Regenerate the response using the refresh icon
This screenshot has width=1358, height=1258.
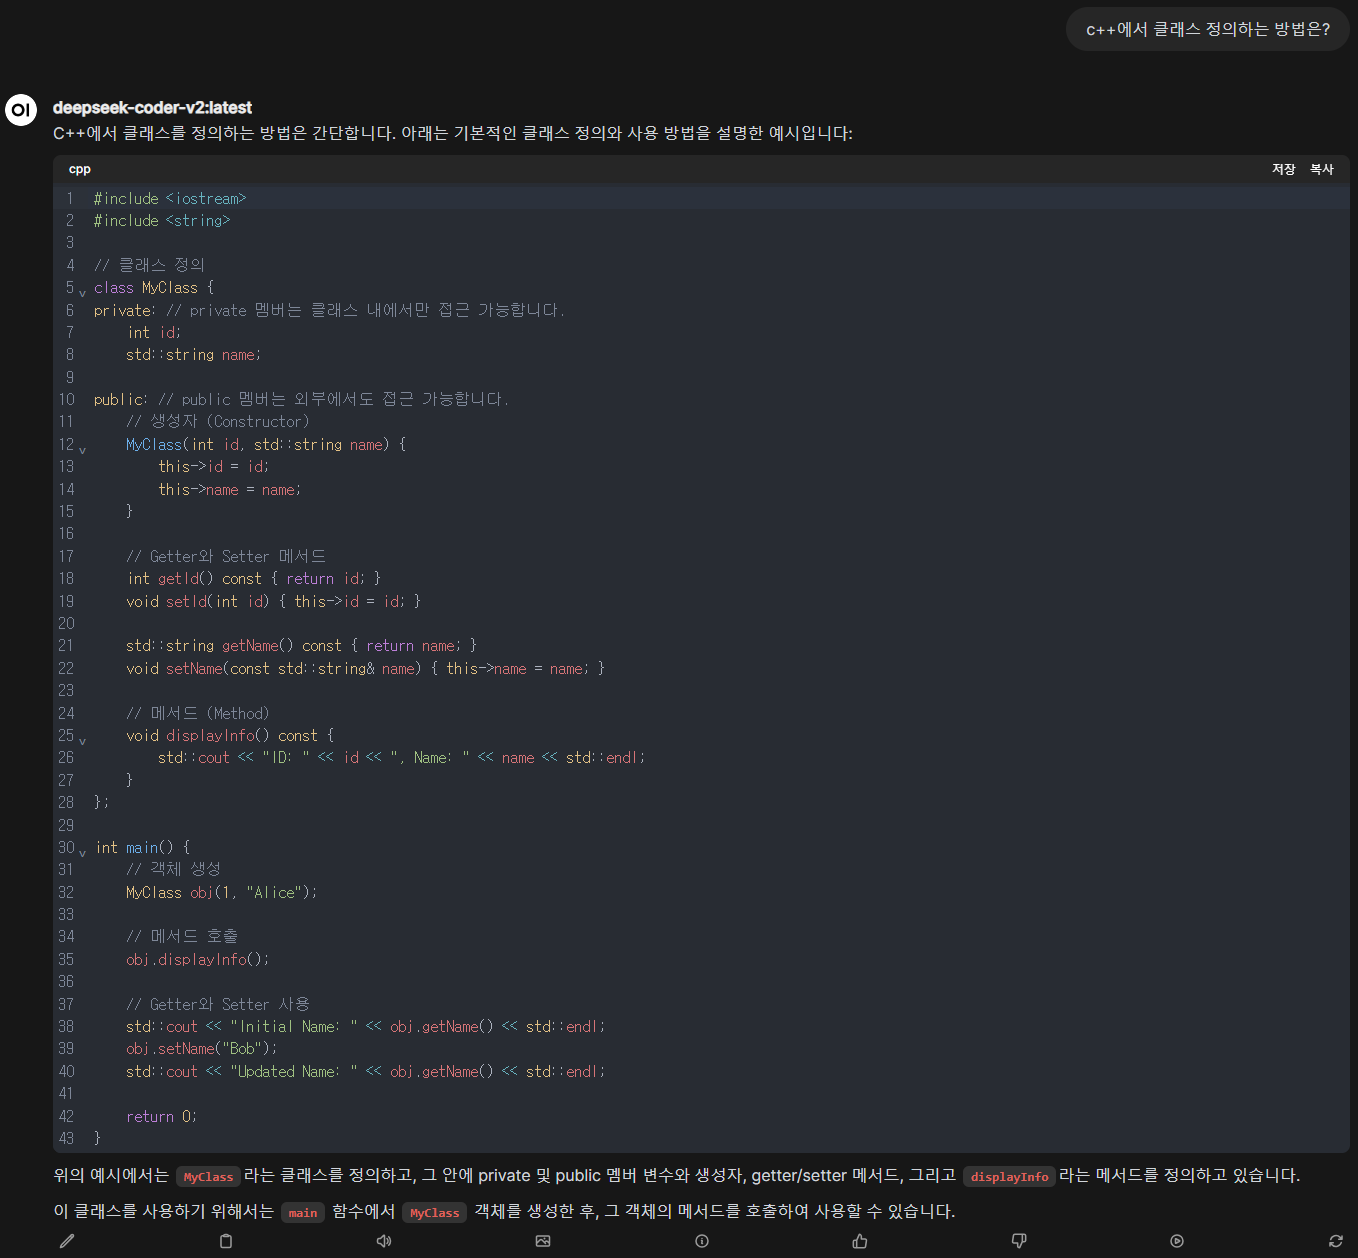1336,1241
